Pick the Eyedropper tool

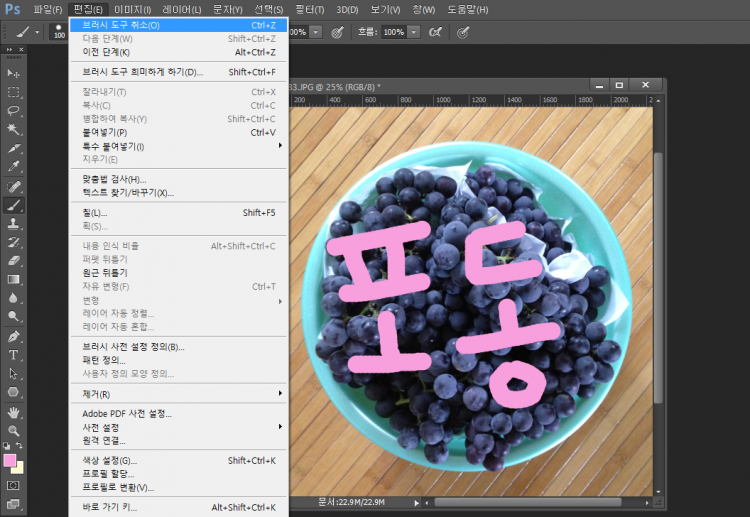tap(14, 167)
